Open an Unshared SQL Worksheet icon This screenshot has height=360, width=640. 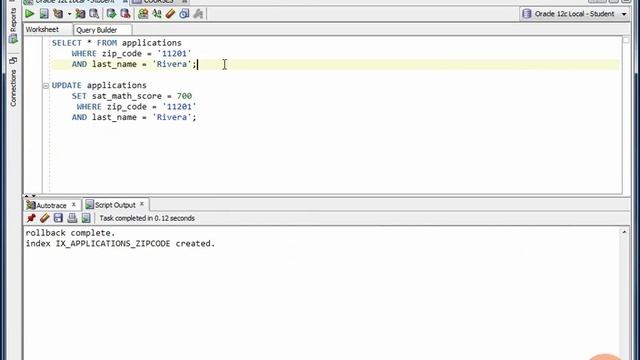coord(143,14)
